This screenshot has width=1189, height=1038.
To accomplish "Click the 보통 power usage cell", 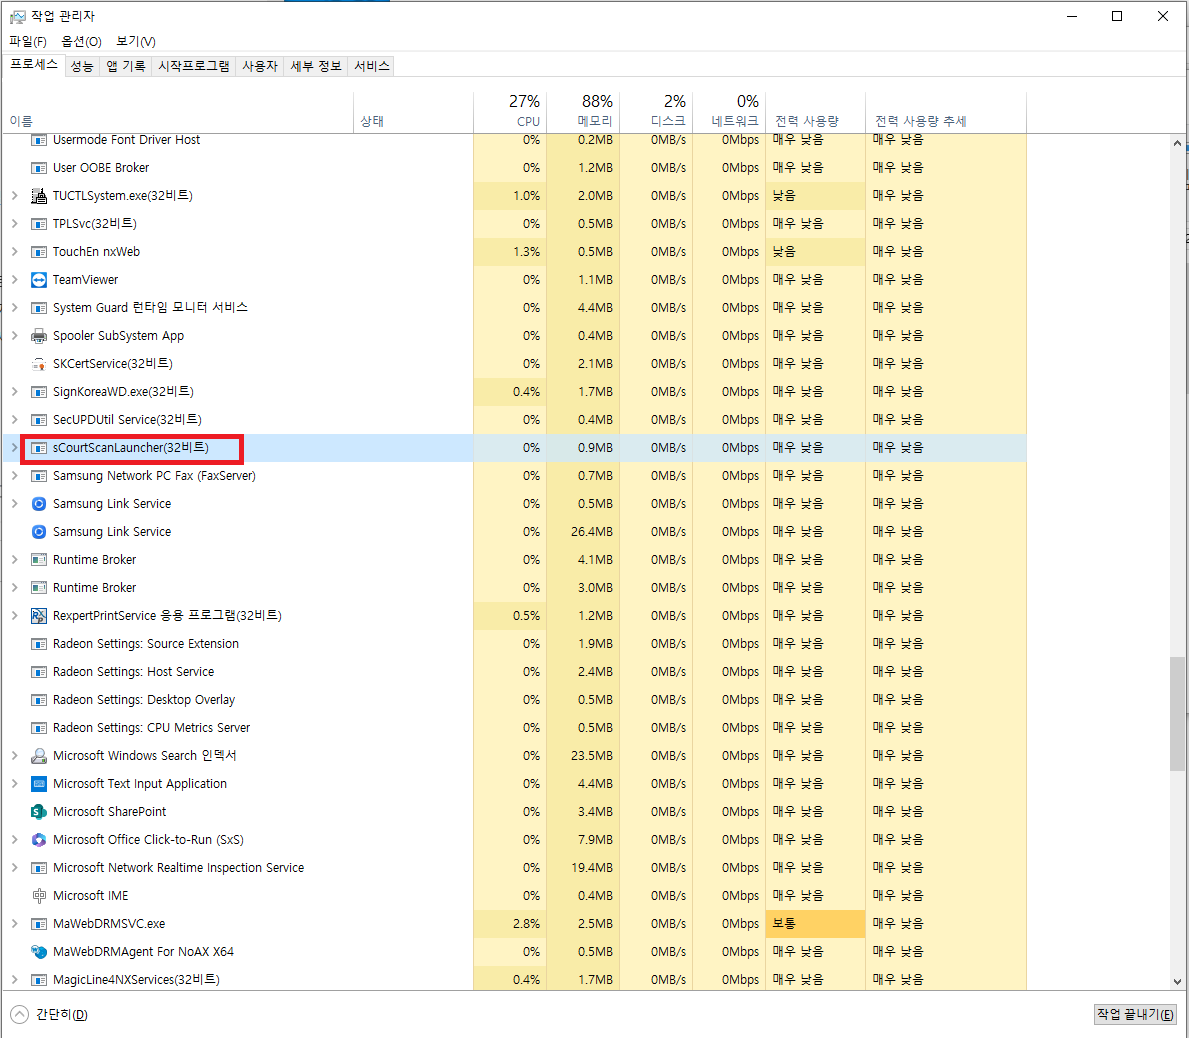I will click(x=816, y=924).
